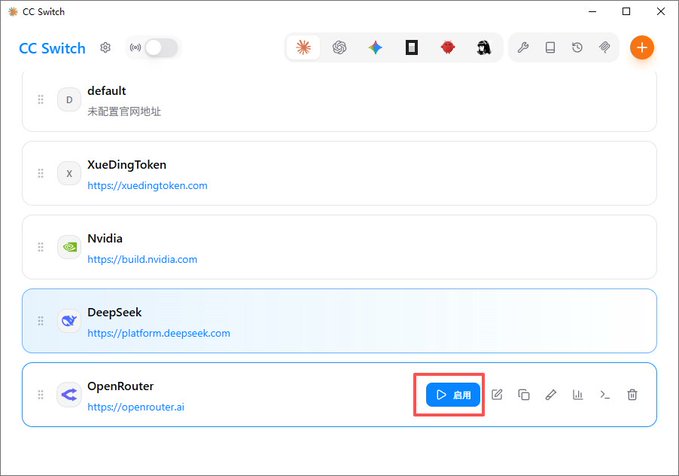Select the default provider card
This screenshot has height=476, width=679.
[x=340, y=101]
